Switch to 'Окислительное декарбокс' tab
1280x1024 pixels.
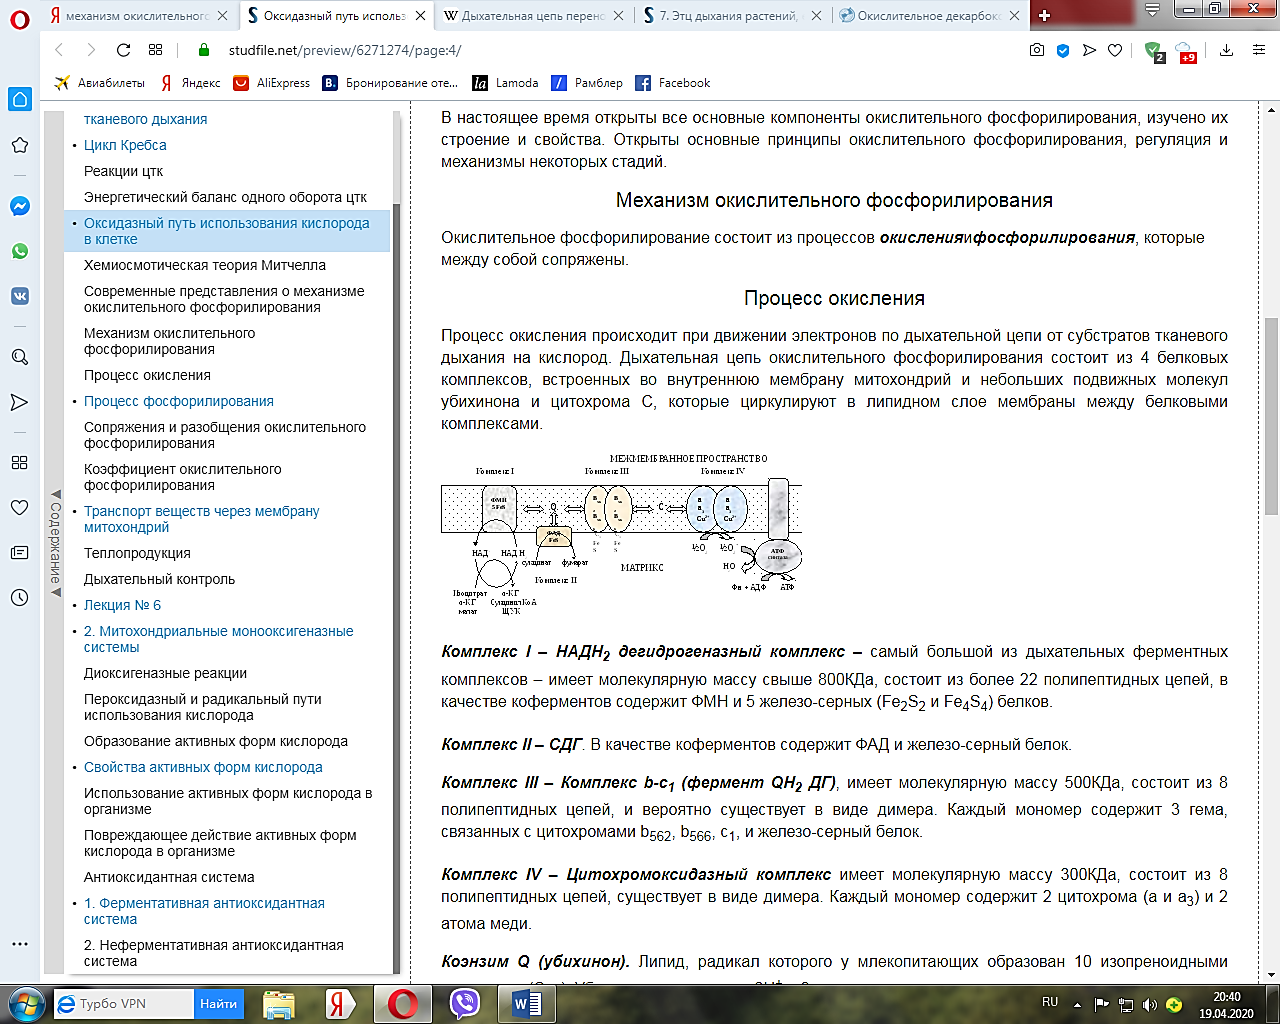[931, 16]
